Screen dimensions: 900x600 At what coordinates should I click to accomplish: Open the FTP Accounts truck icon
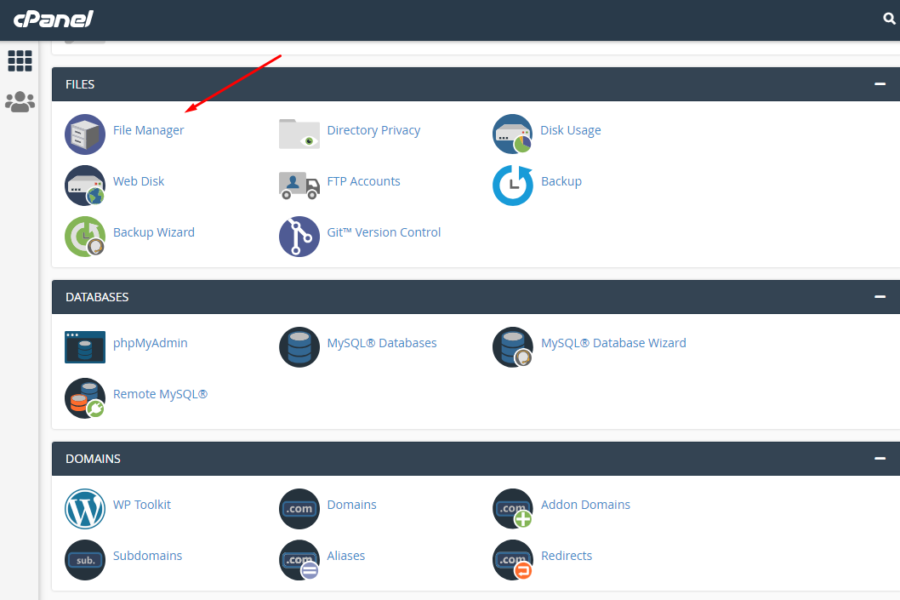pos(299,185)
